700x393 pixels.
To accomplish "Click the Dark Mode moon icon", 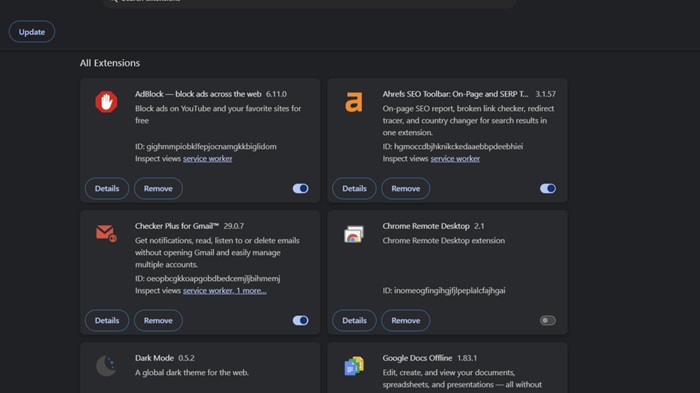I will [x=106, y=366].
